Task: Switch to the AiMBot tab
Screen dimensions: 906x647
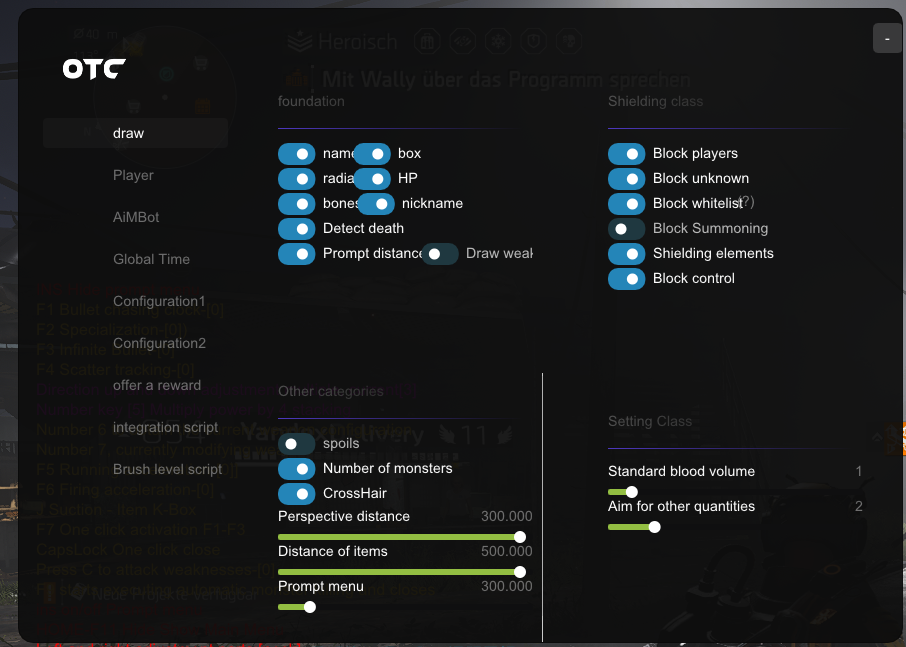Action: point(136,217)
